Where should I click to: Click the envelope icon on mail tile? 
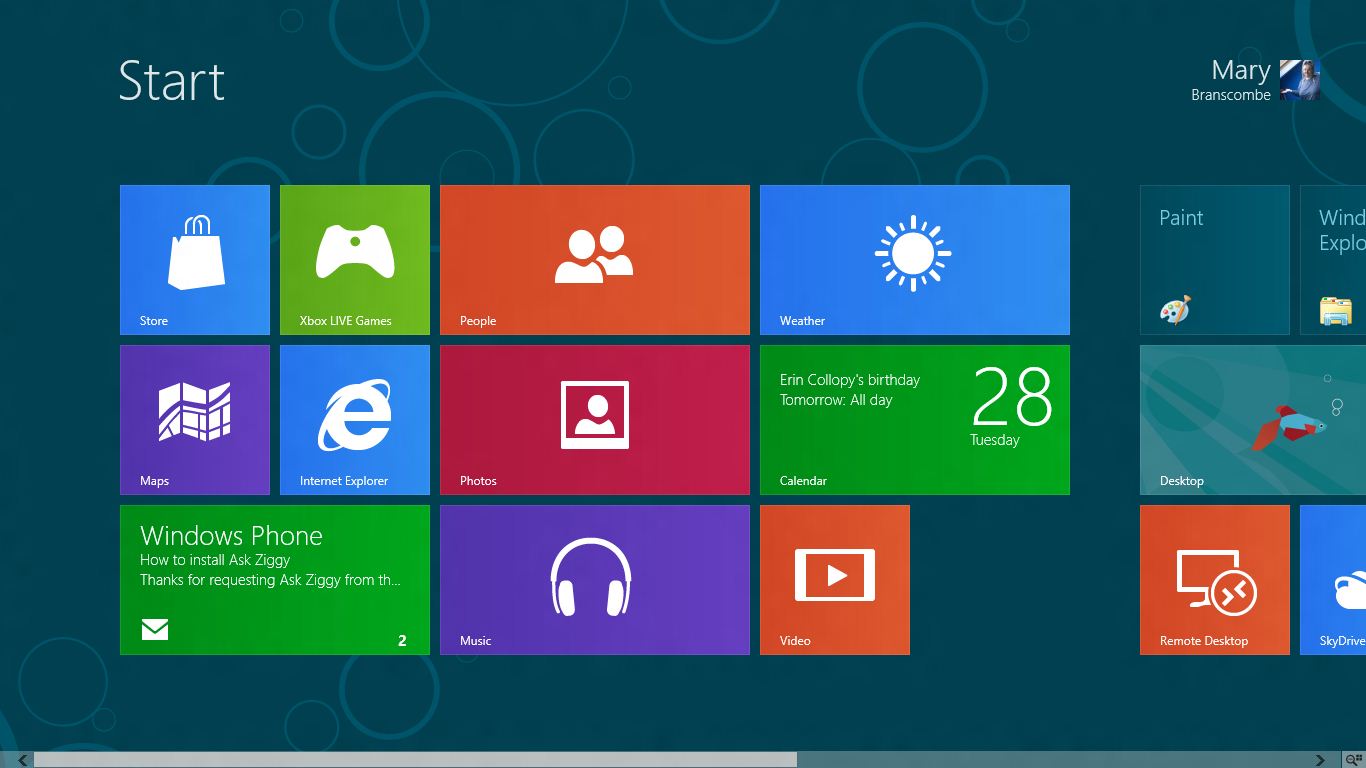155,630
